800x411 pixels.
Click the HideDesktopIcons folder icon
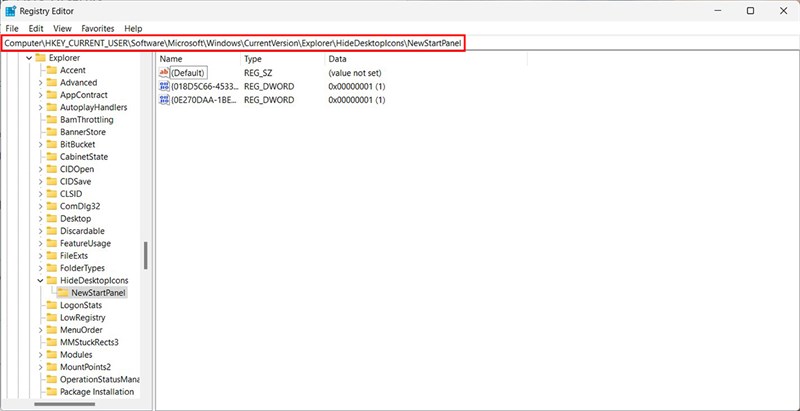(x=52, y=281)
